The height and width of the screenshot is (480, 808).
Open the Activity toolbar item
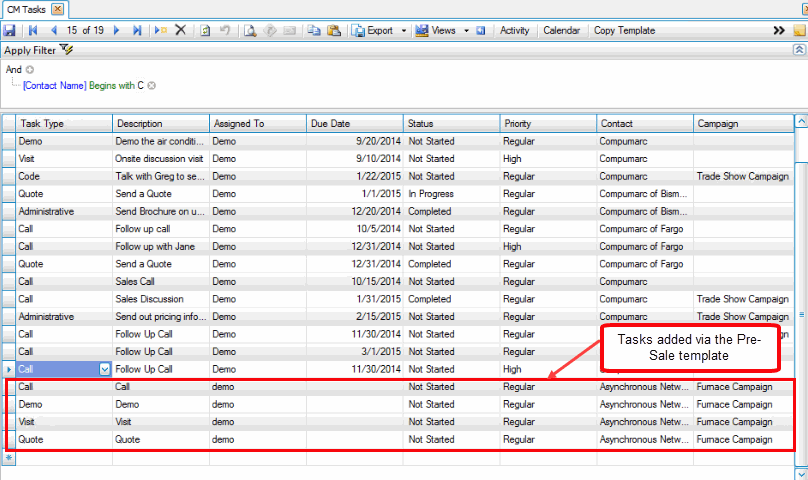[514, 30]
